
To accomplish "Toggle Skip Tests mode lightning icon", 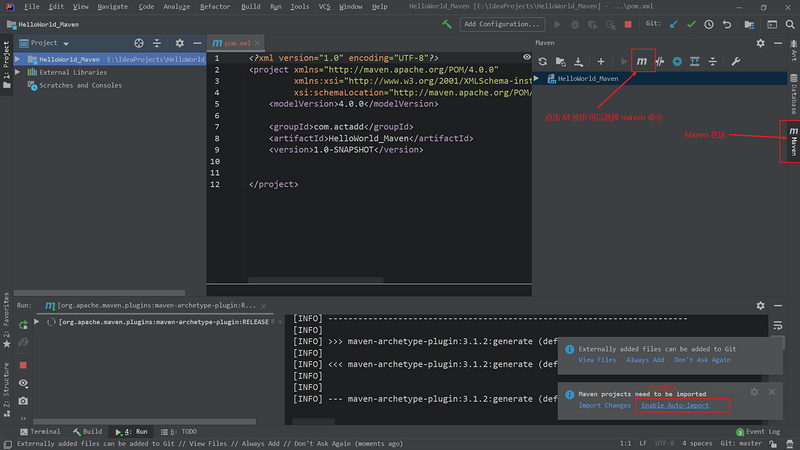I will tap(677, 61).
